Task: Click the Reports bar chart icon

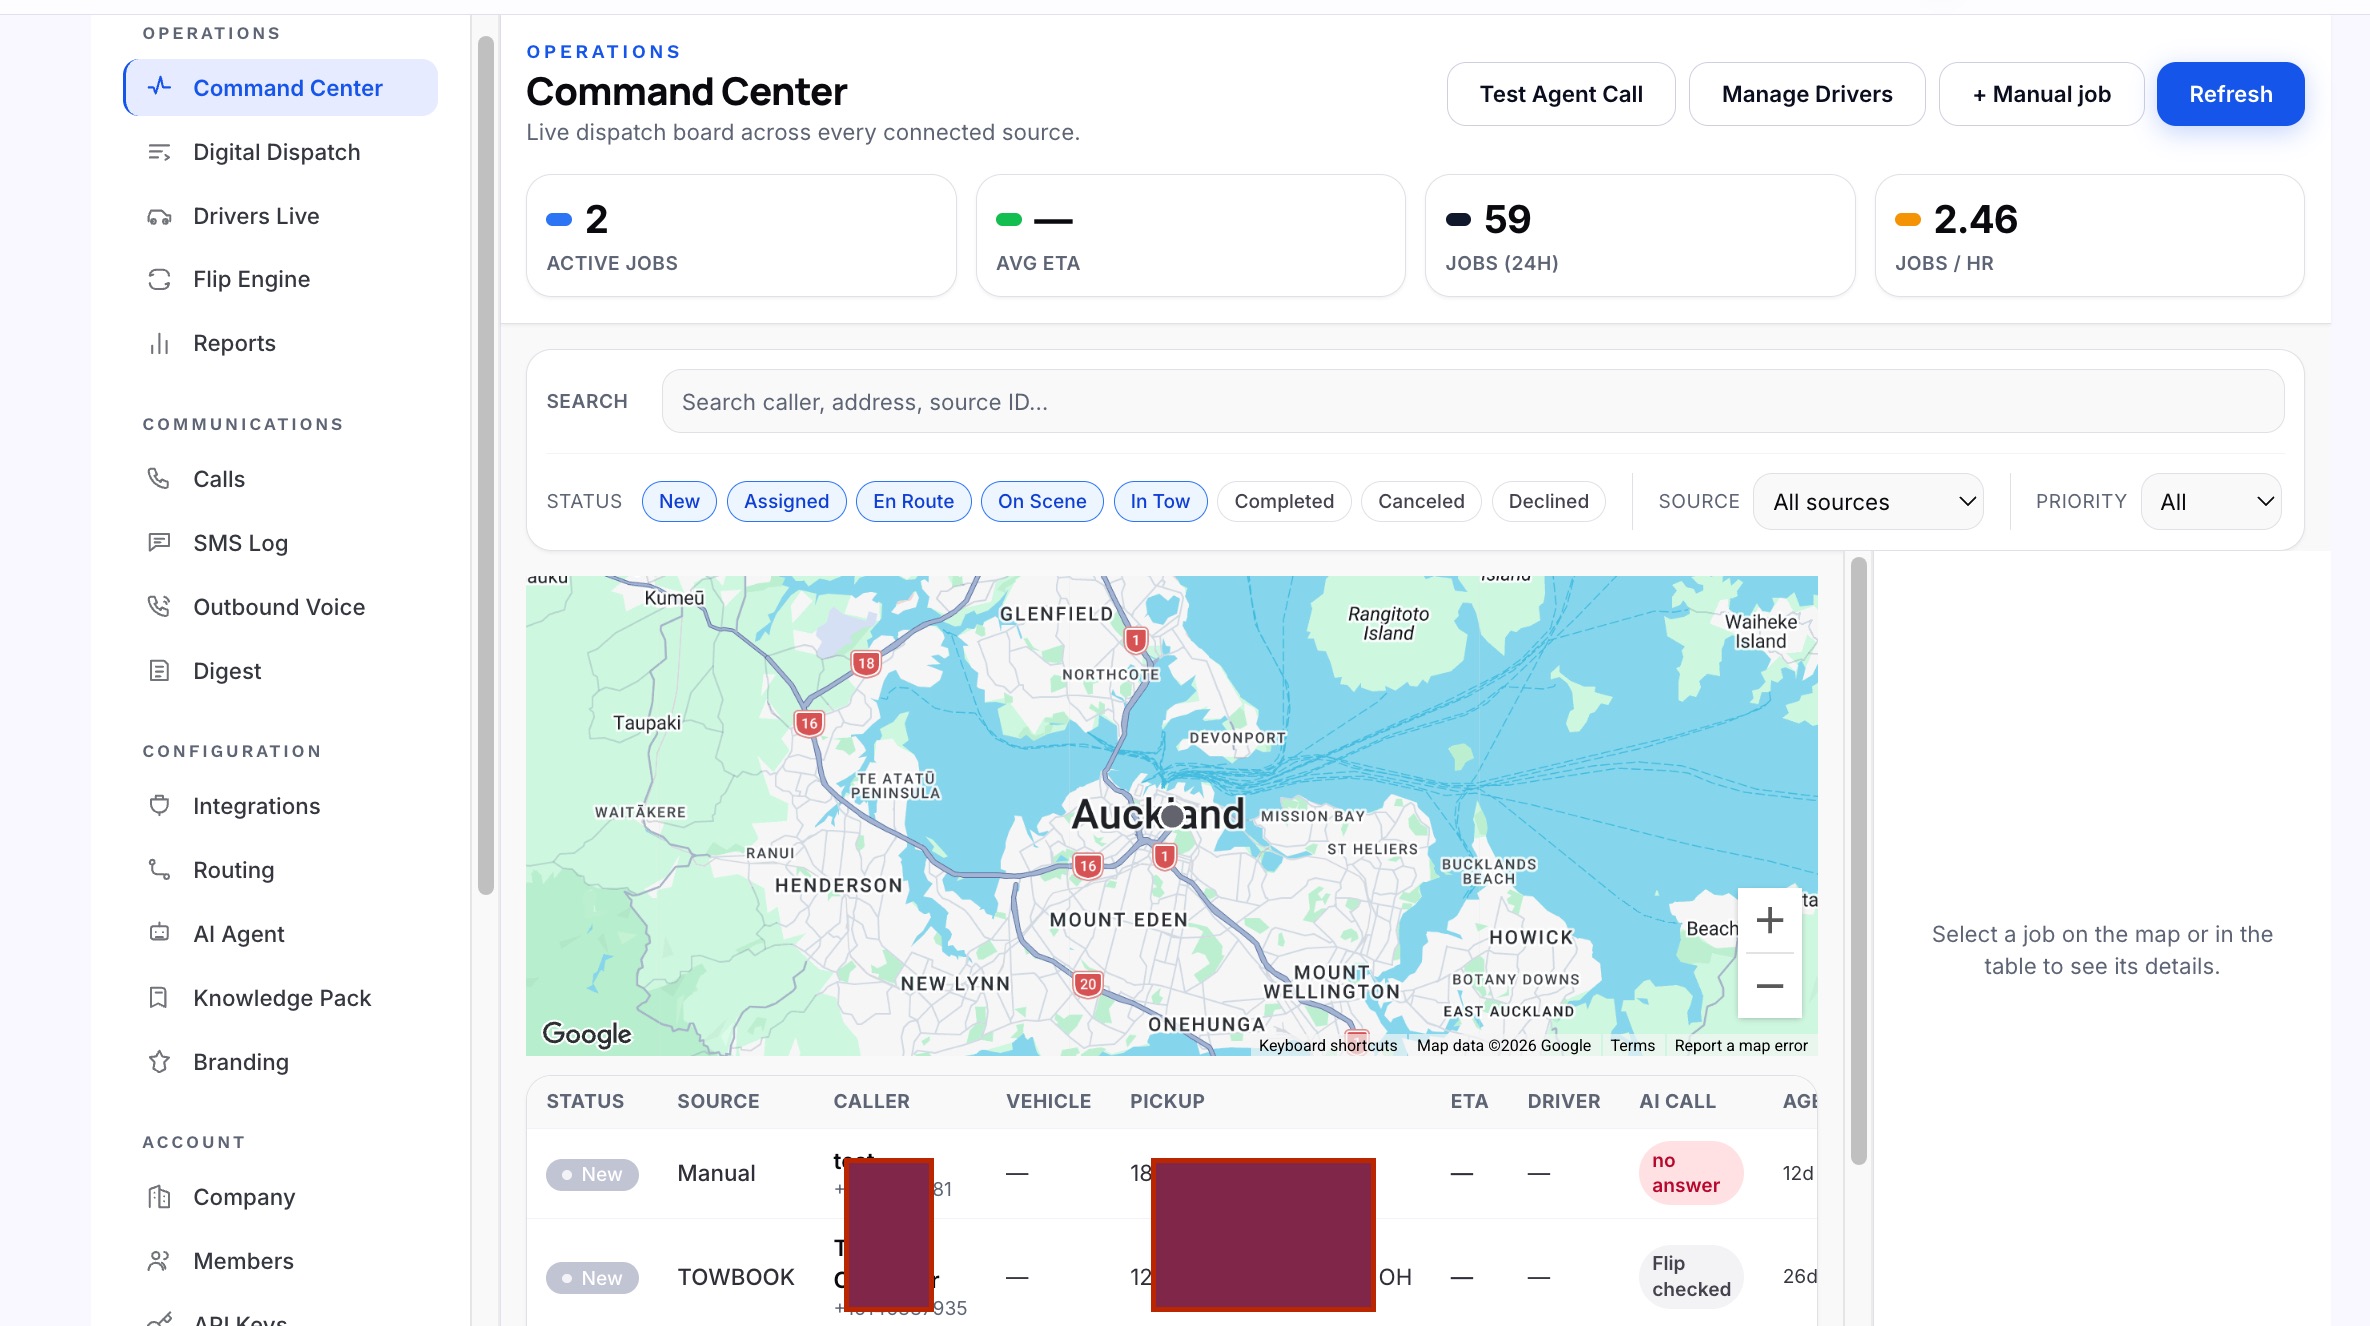Action: pyautogui.click(x=159, y=343)
